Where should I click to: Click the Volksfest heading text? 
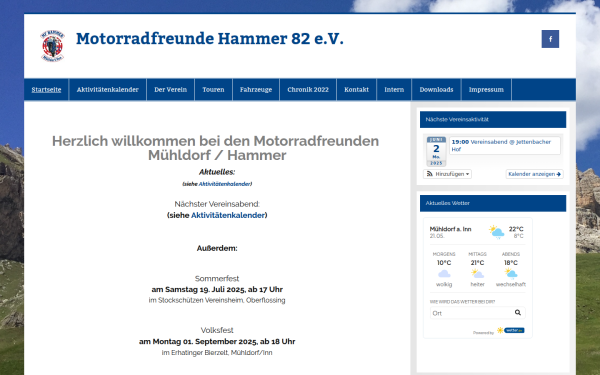(217, 330)
